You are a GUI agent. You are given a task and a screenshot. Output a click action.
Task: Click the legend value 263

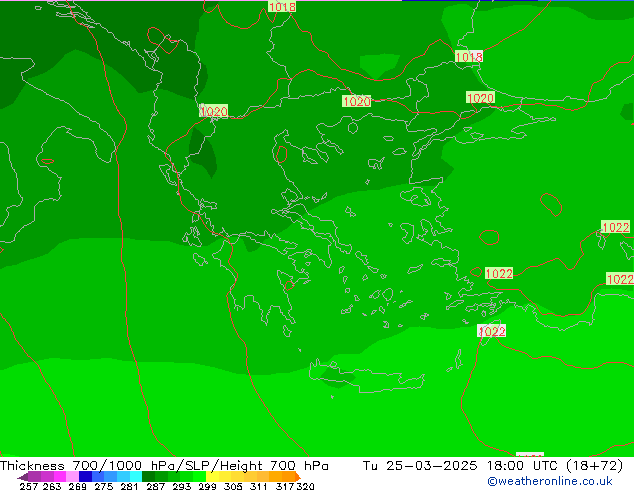tap(52, 486)
